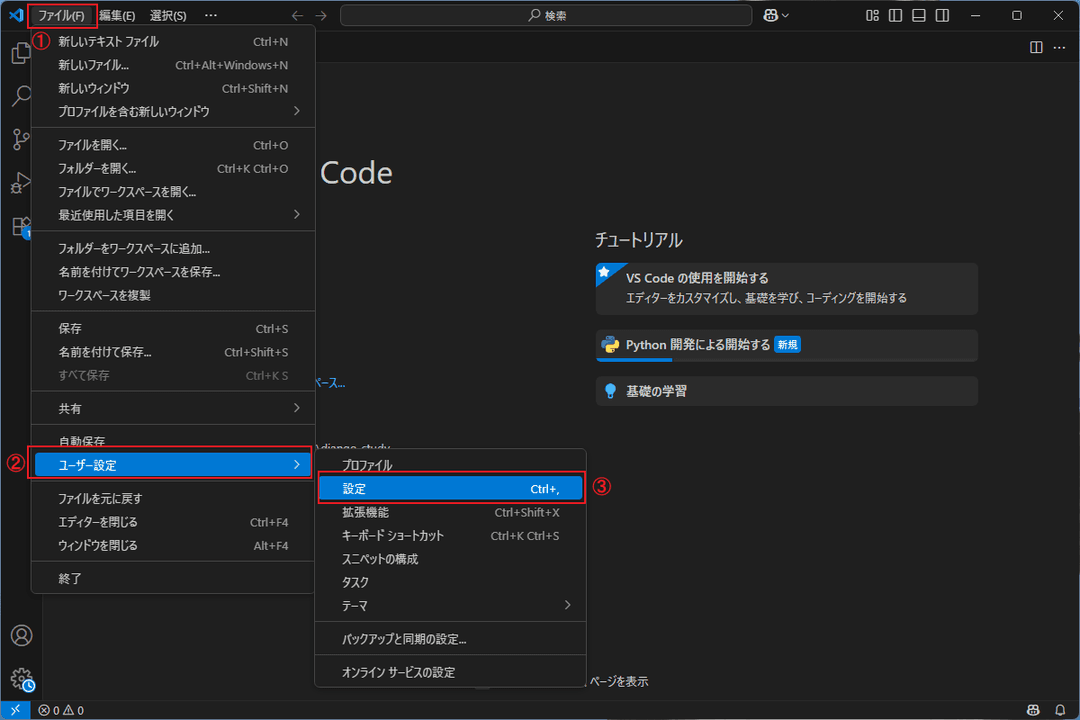Image resolution: width=1080 pixels, height=720 pixels.
Task: Expand the テーマ submenu
Action: pos(451,605)
